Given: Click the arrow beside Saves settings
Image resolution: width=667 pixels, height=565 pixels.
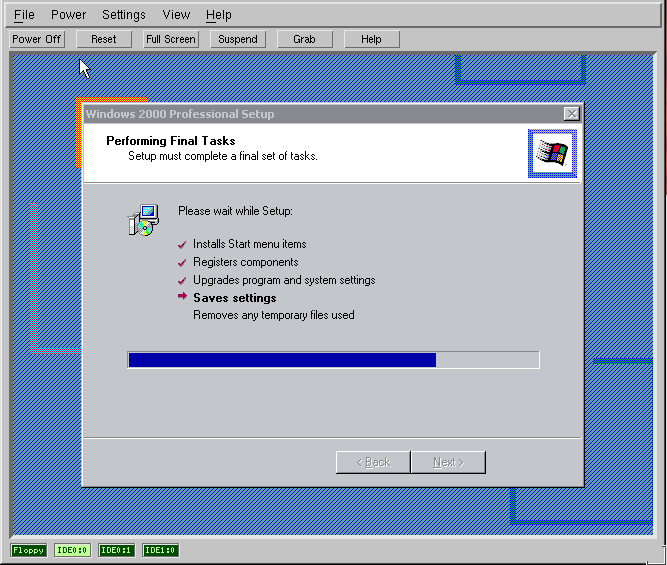Looking at the screenshot, I should click(182, 297).
